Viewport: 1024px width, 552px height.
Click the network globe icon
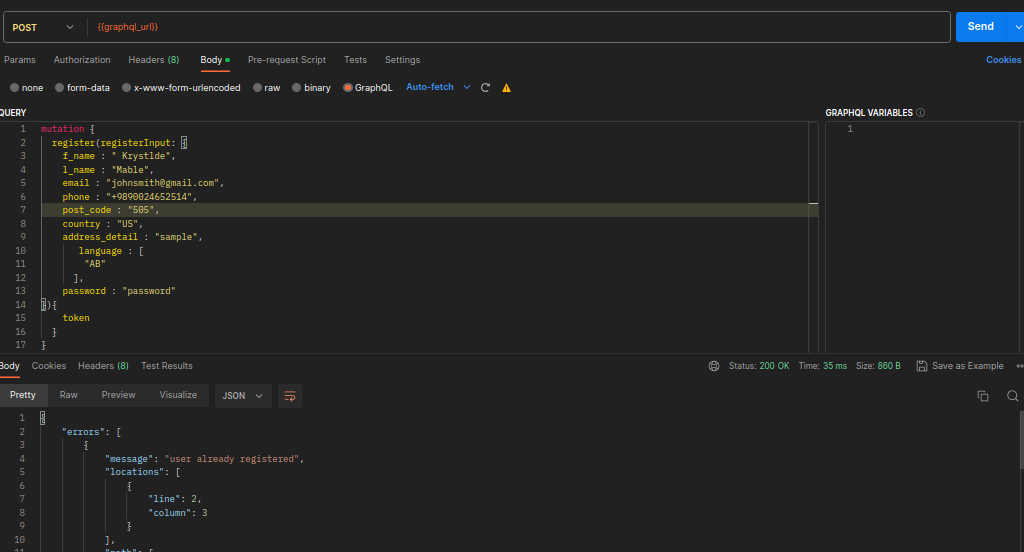(x=714, y=366)
